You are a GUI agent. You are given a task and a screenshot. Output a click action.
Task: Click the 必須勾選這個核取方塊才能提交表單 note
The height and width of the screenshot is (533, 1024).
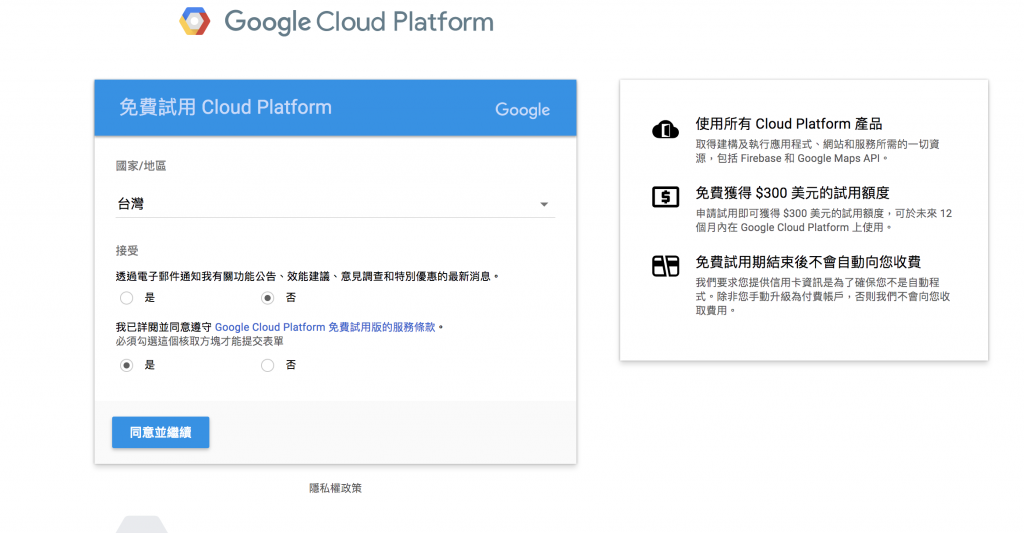click(x=200, y=342)
